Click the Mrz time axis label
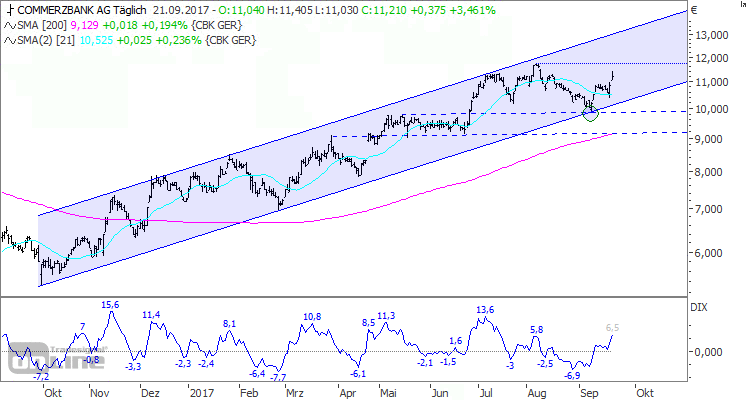Viewport: 746px width, 400px height. pyautogui.click(x=294, y=393)
